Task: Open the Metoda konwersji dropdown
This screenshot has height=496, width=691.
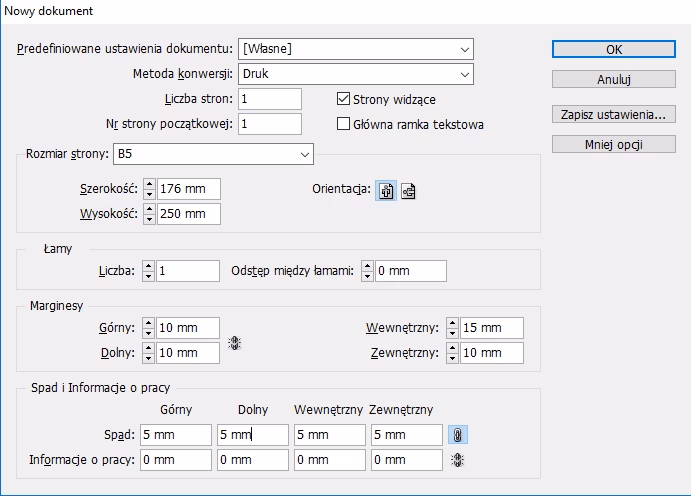Action: (356, 74)
